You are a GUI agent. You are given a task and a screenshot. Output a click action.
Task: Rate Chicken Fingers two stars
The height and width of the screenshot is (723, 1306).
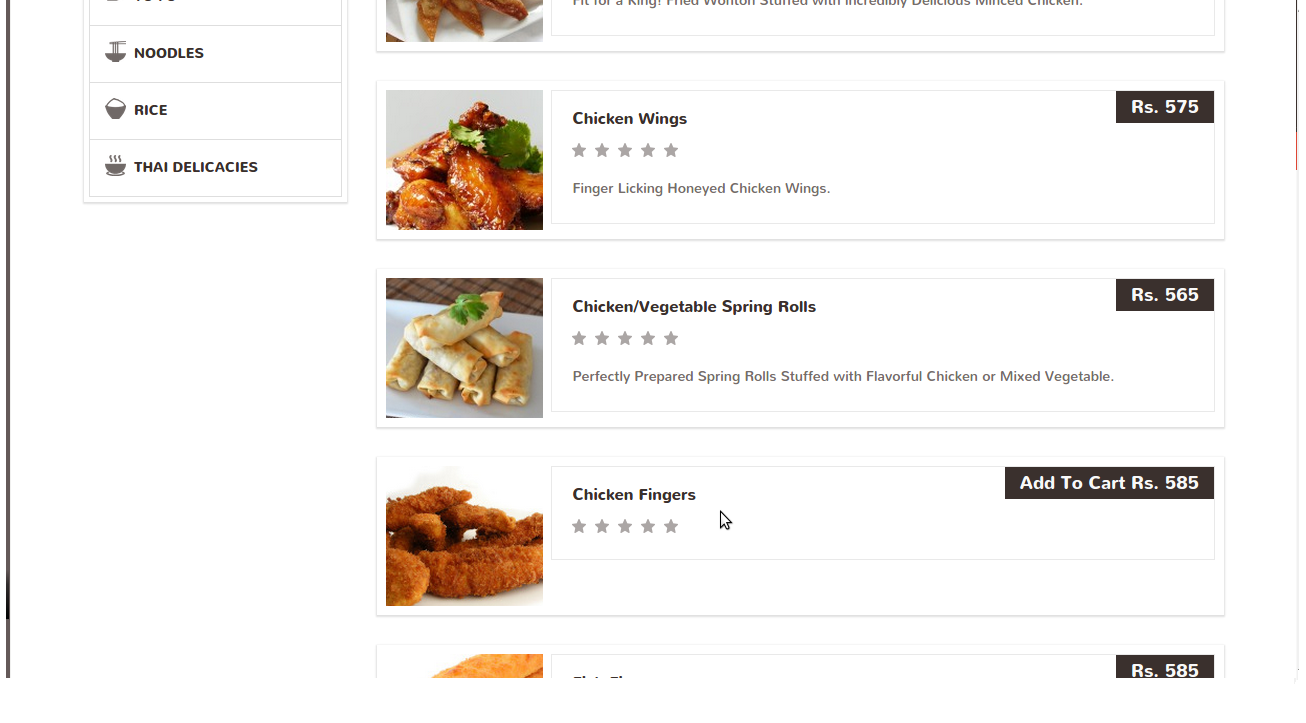click(x=602, y=526)
